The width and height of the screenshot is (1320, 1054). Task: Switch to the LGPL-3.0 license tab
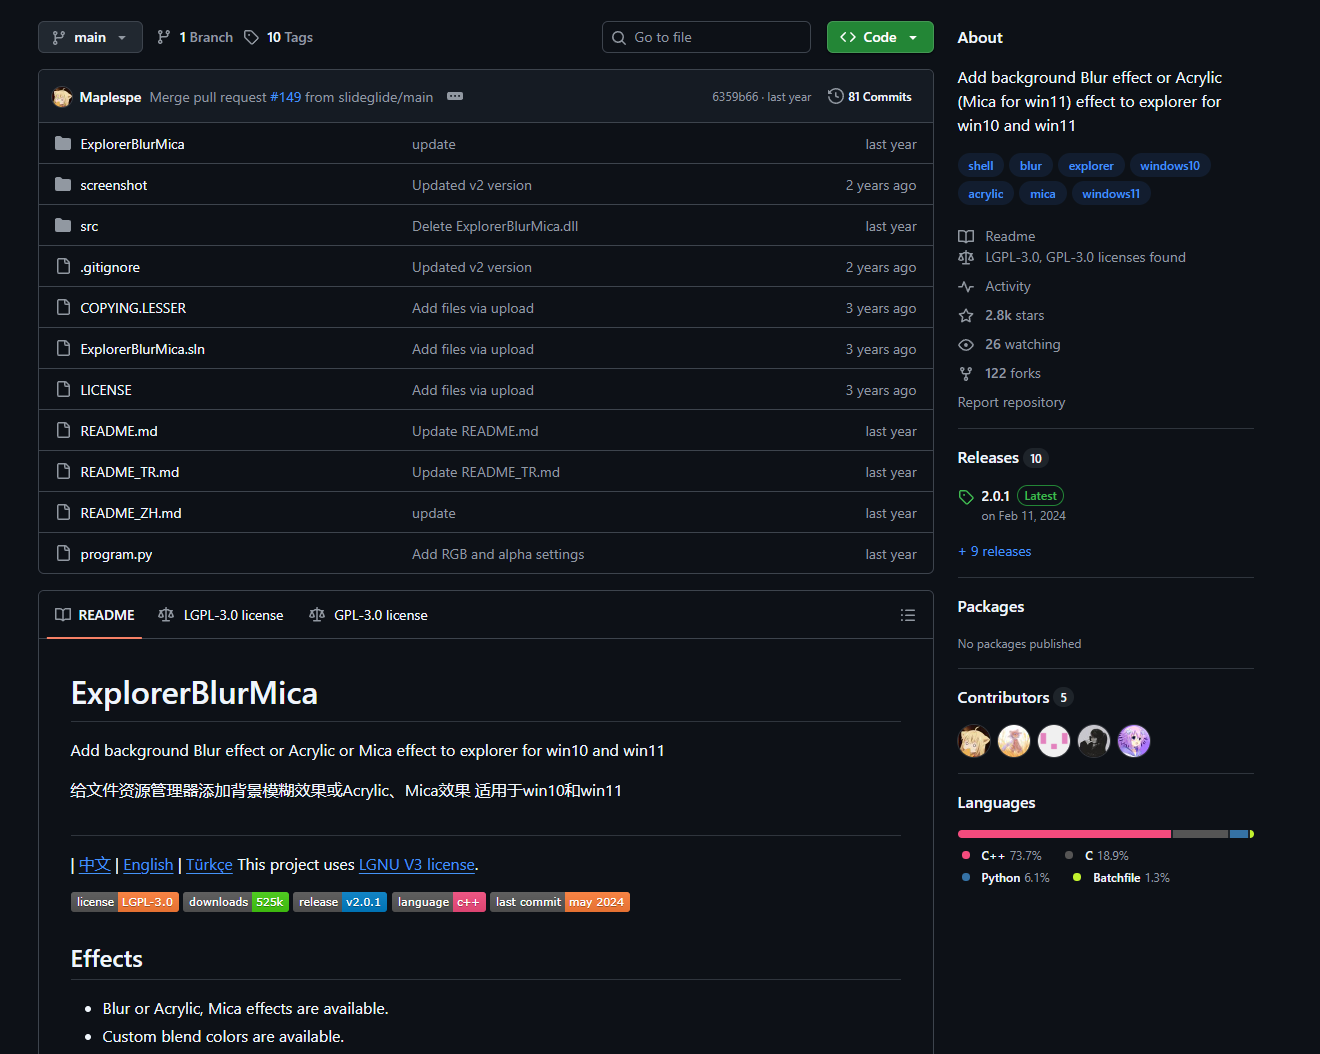click(x=221, y=615)
